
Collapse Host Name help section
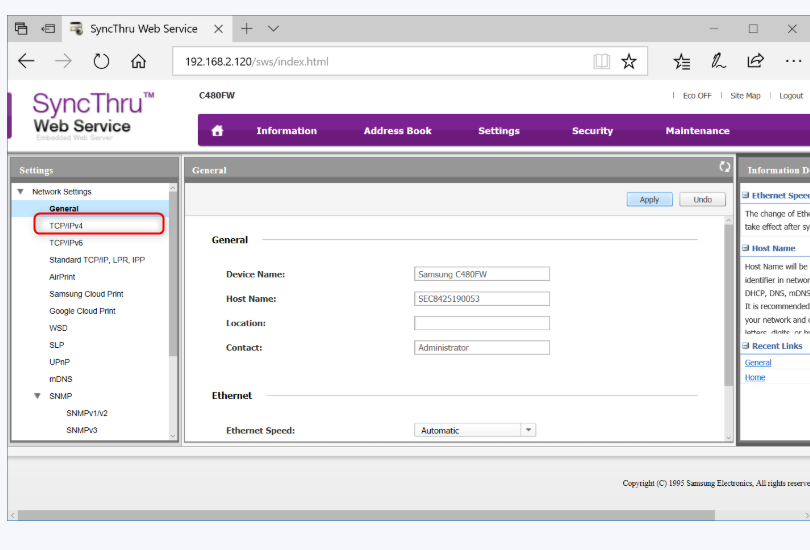[745, 248]
